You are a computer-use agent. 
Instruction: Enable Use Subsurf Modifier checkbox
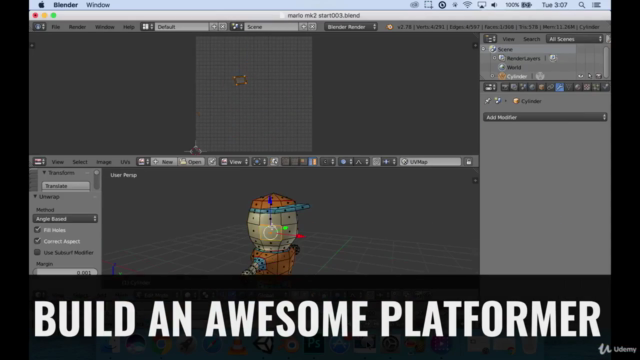[38, 252]
